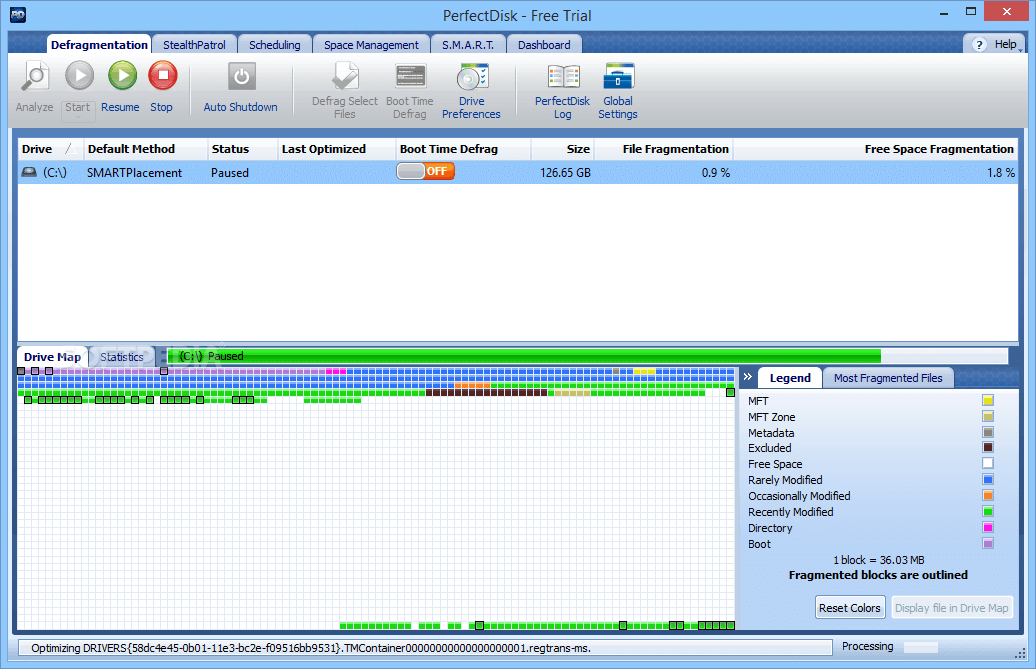Click the Reset Colors button

[849, 607]
